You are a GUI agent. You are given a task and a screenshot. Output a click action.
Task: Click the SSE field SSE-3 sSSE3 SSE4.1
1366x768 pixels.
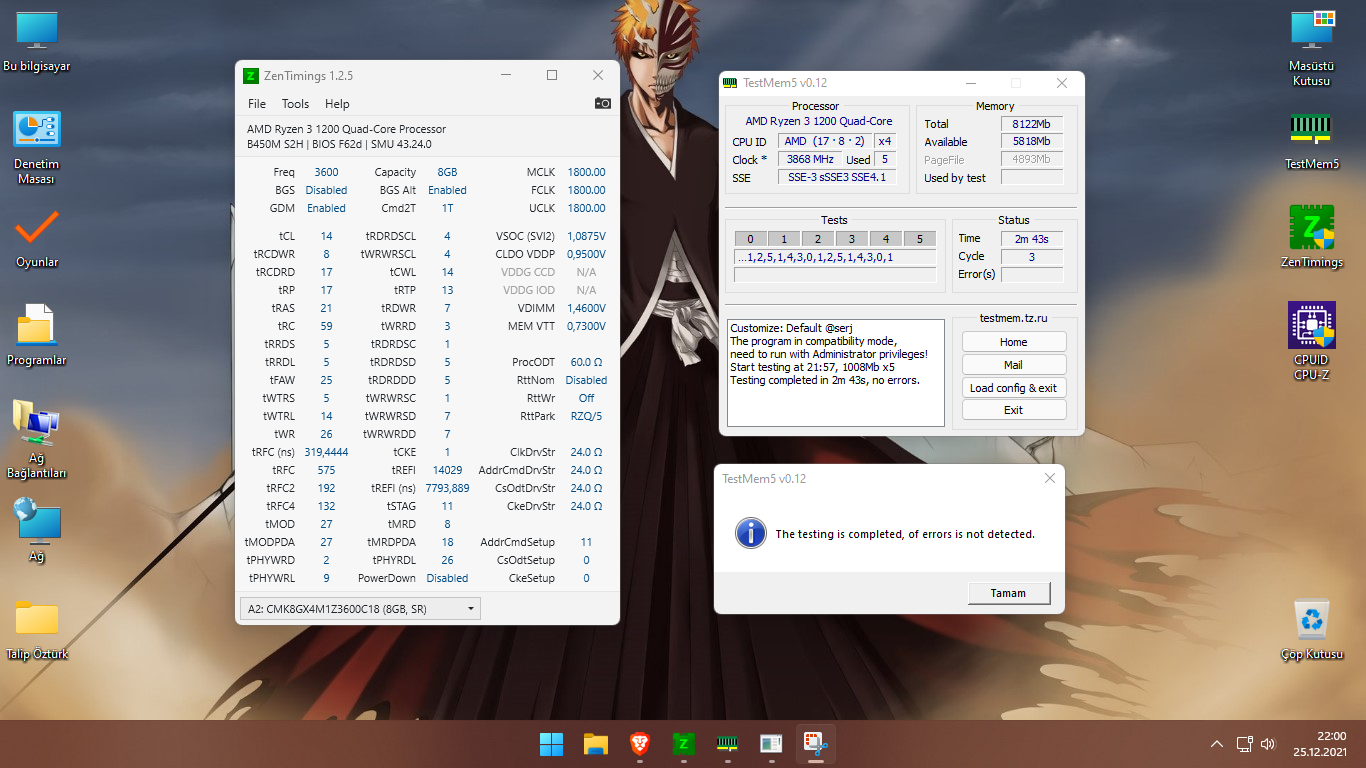pos(837,178)
